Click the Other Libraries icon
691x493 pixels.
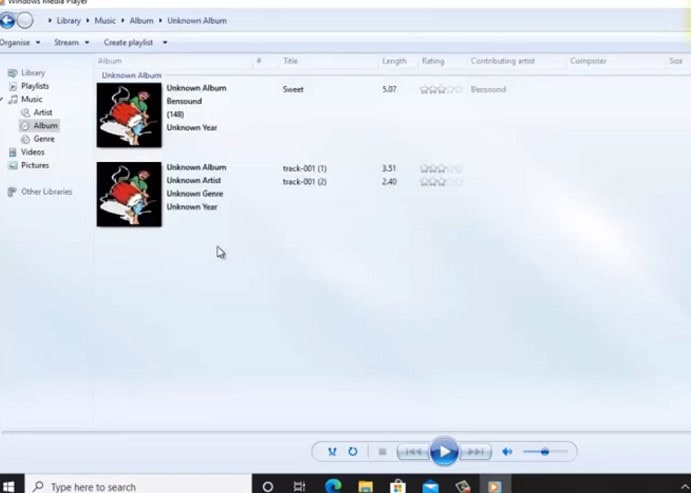tap(12, 192)
